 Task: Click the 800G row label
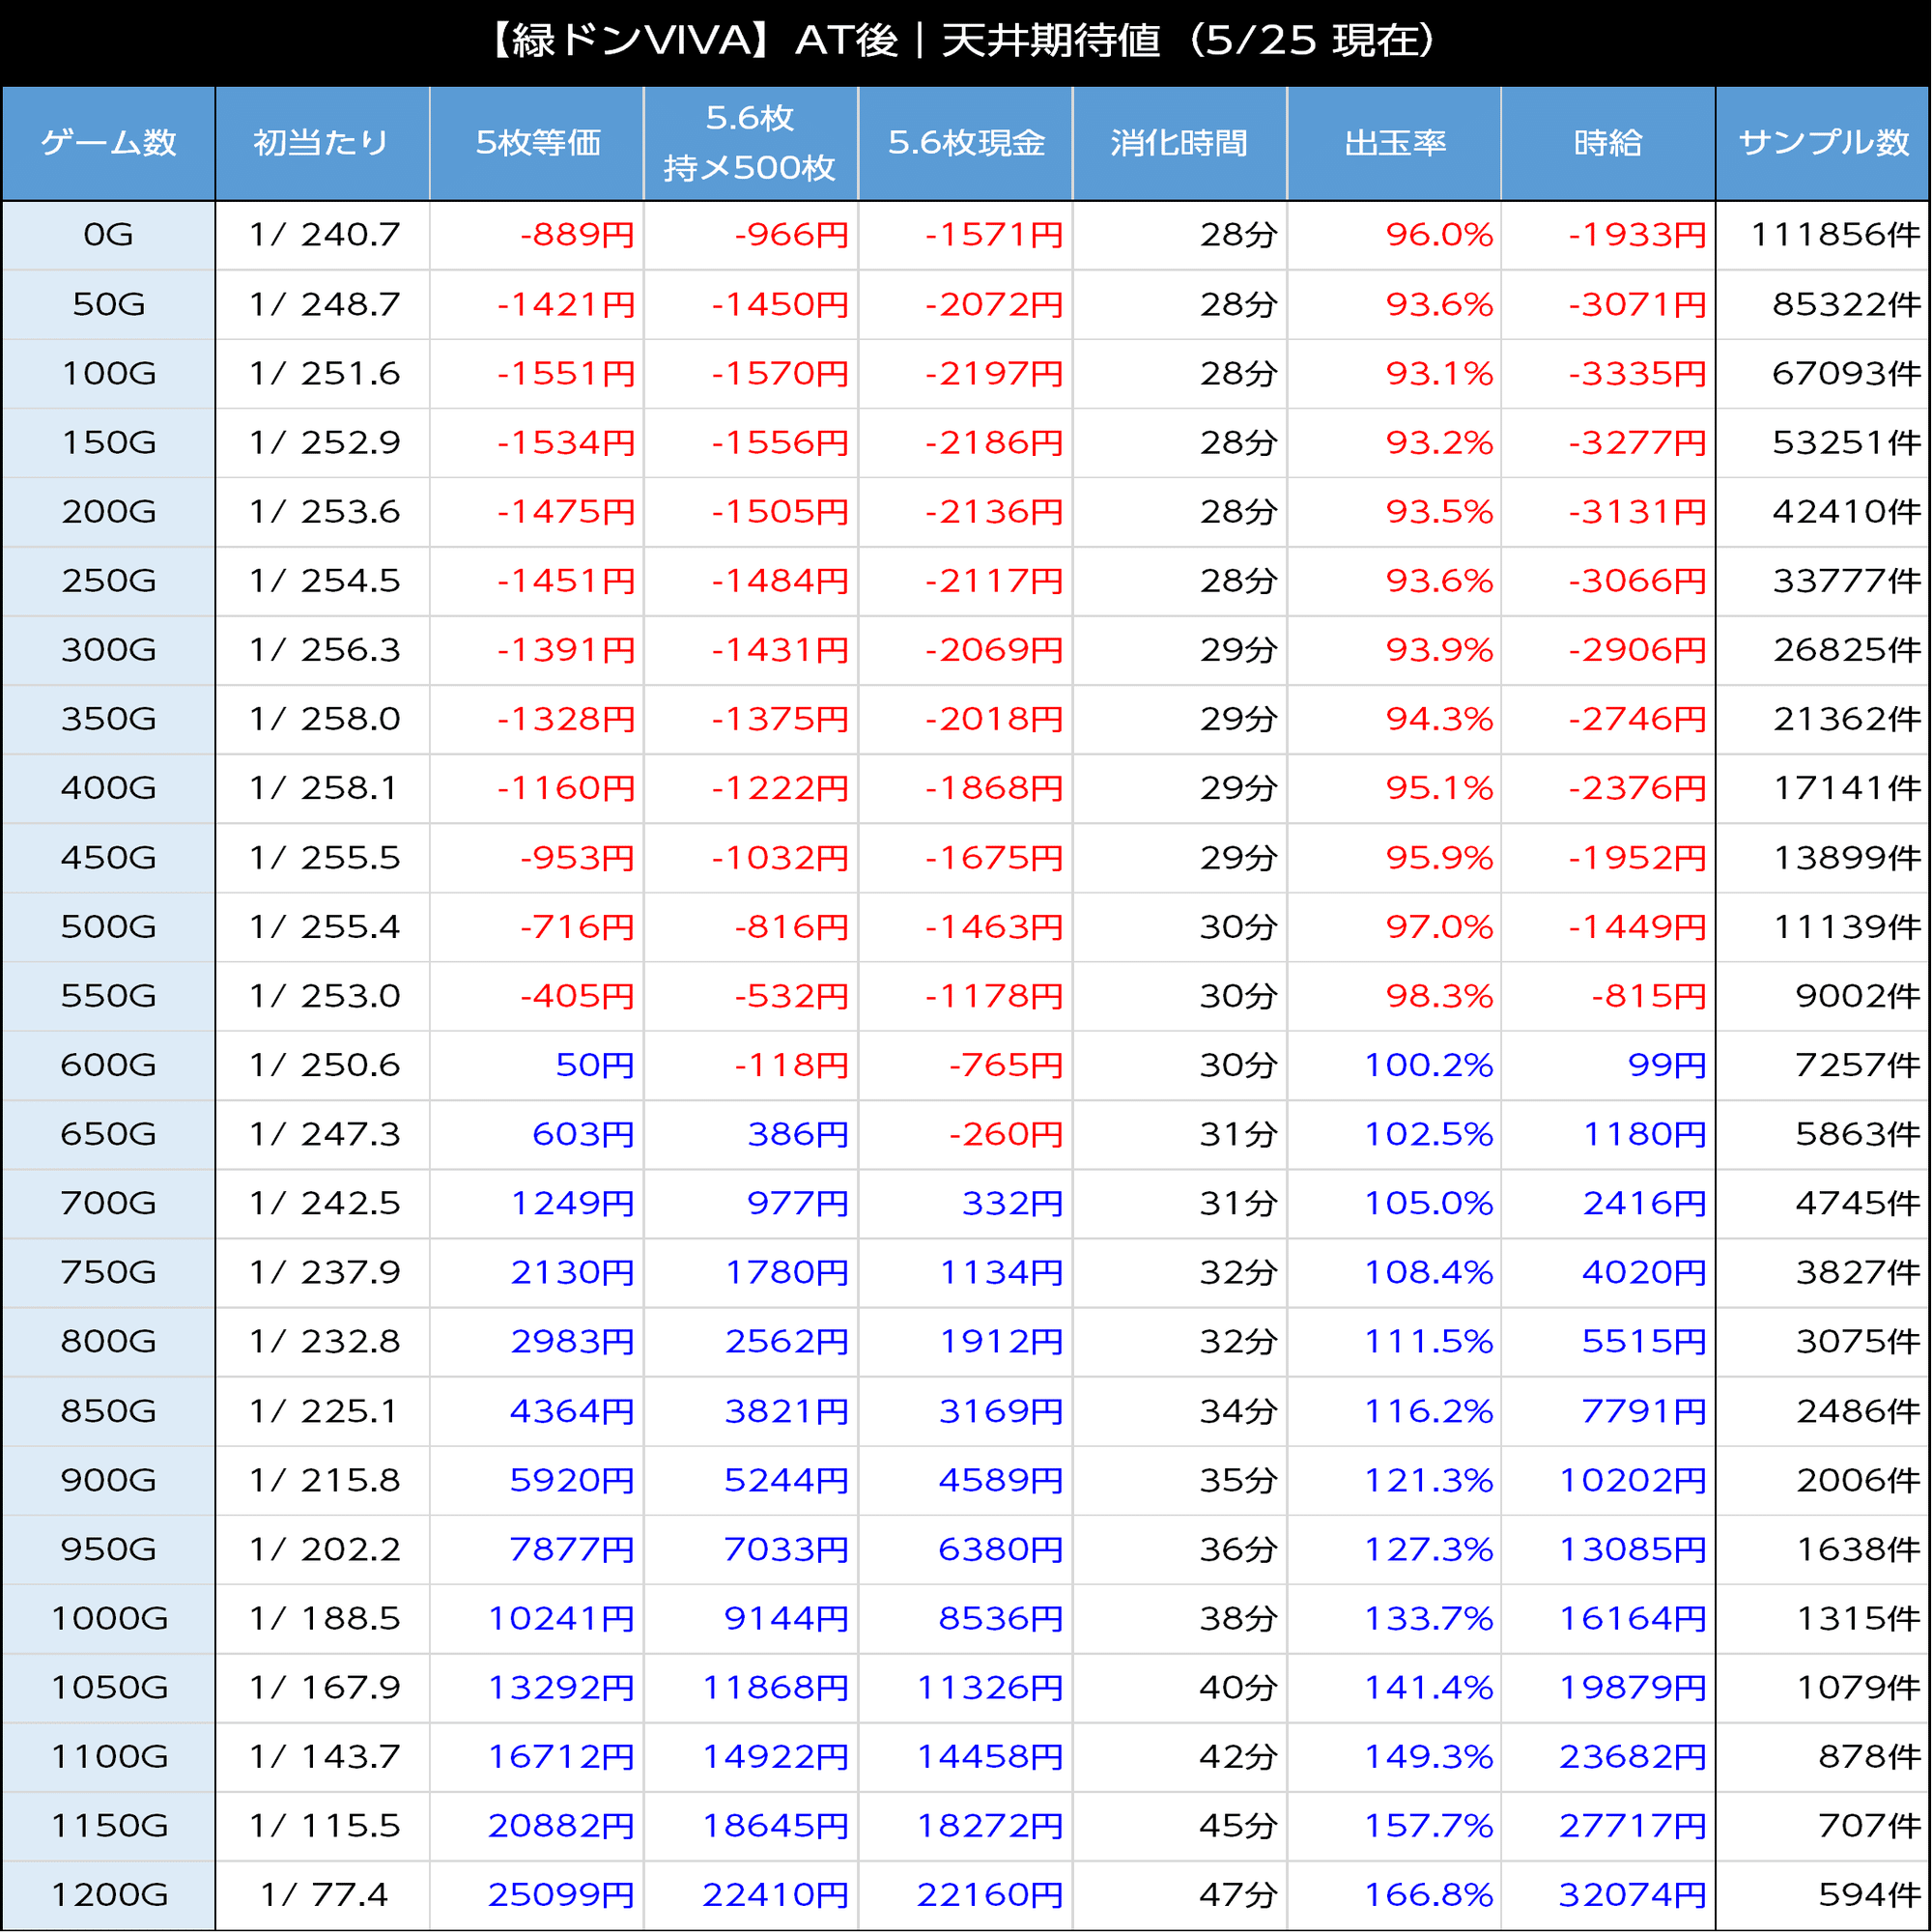pyautogui.click(x=108, y=1341)
